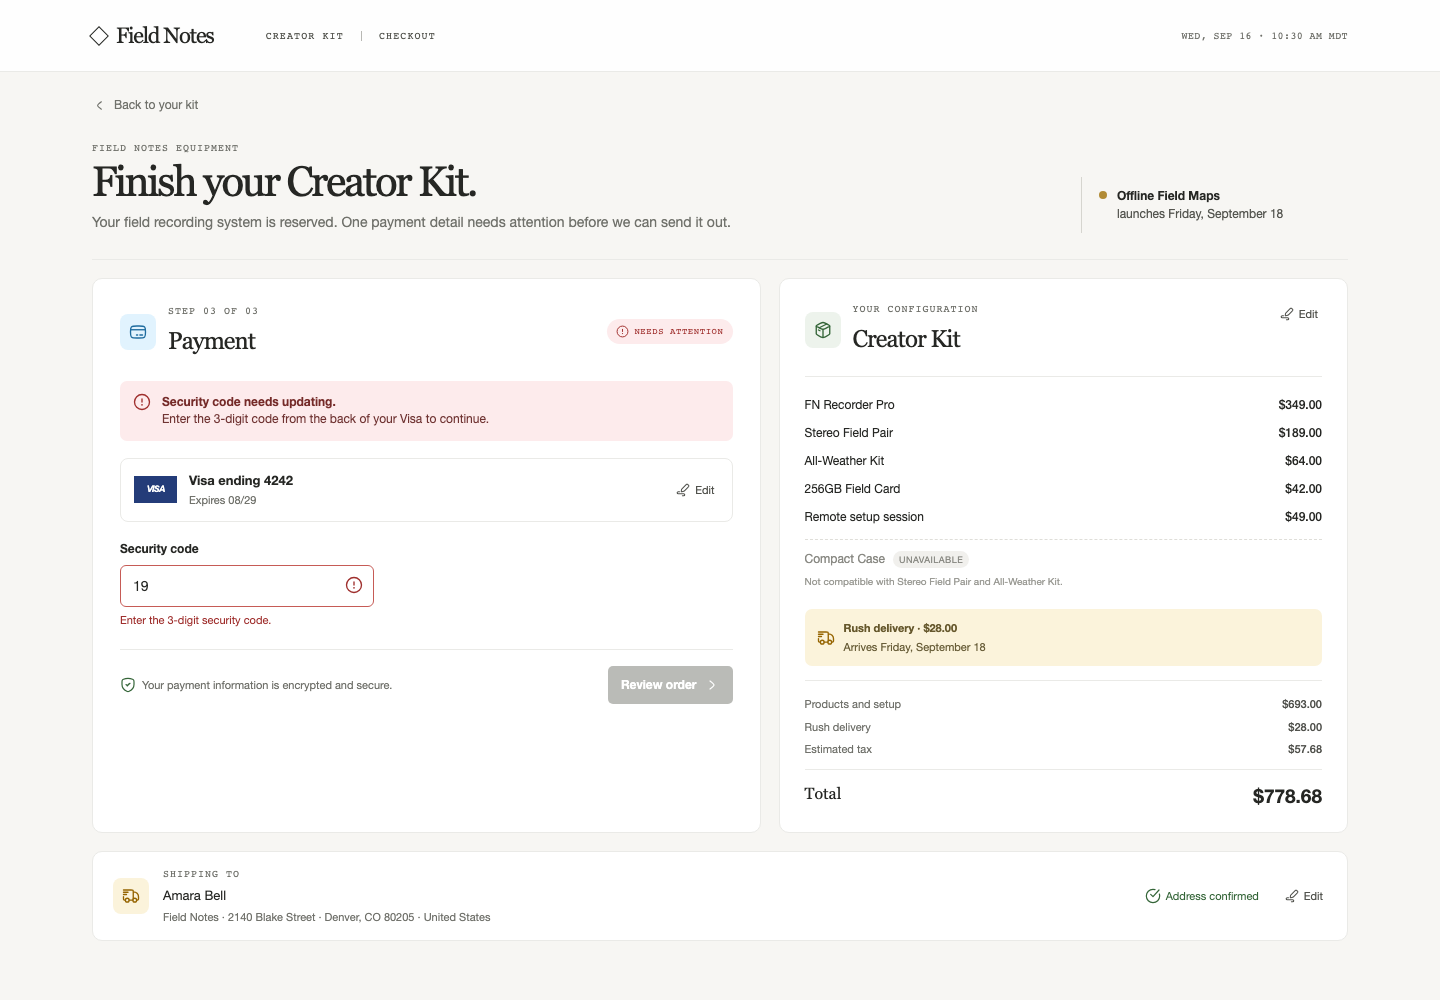The image size is (1440, 1000).
Task: Click the alert icon in the security code banner
Action: click(x=142, y=402)
